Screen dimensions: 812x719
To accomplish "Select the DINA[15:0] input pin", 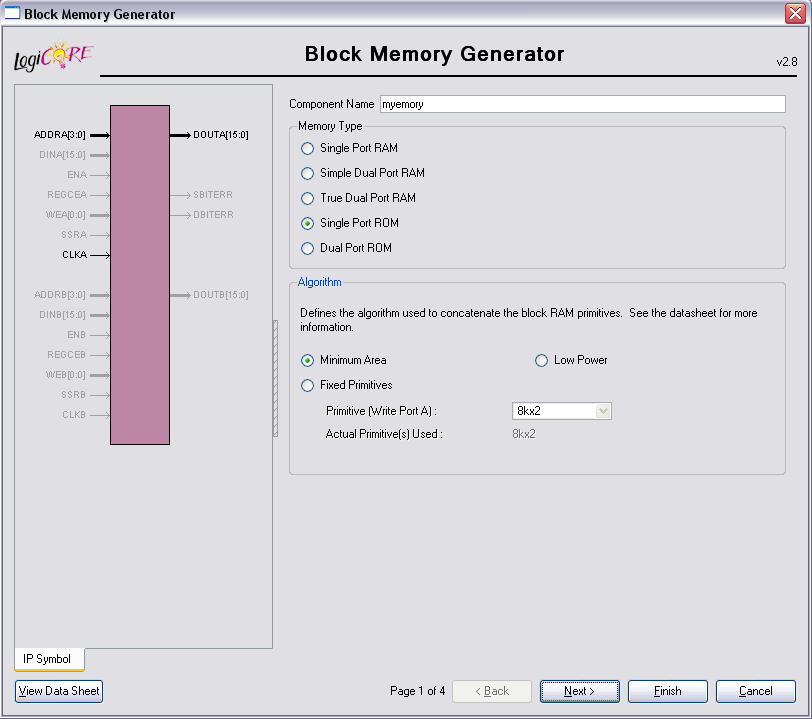I will [62, 154].
